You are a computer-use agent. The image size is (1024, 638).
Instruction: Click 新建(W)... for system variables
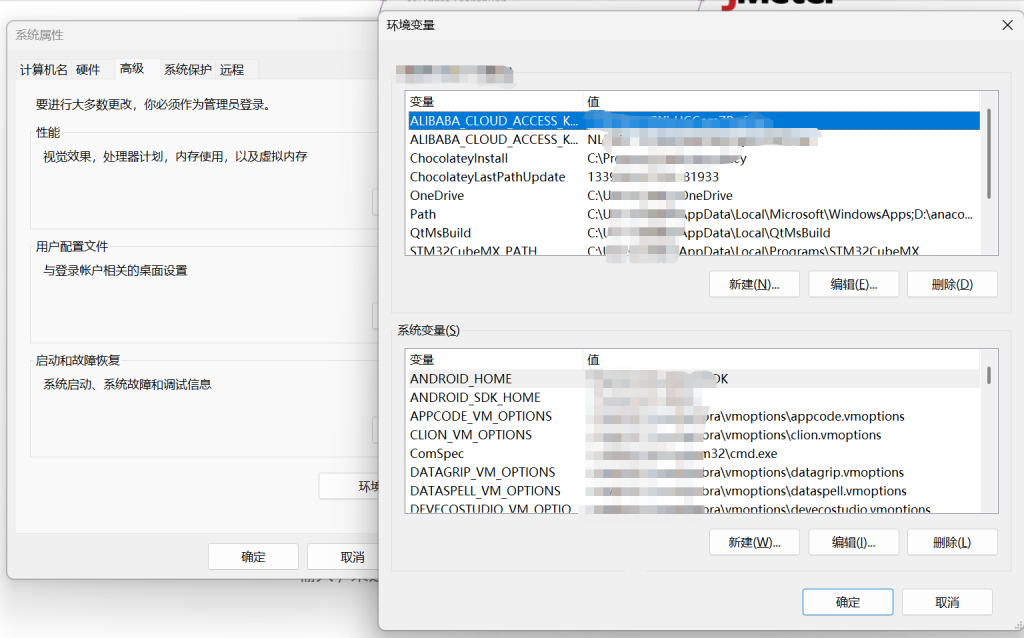[754, 542]
